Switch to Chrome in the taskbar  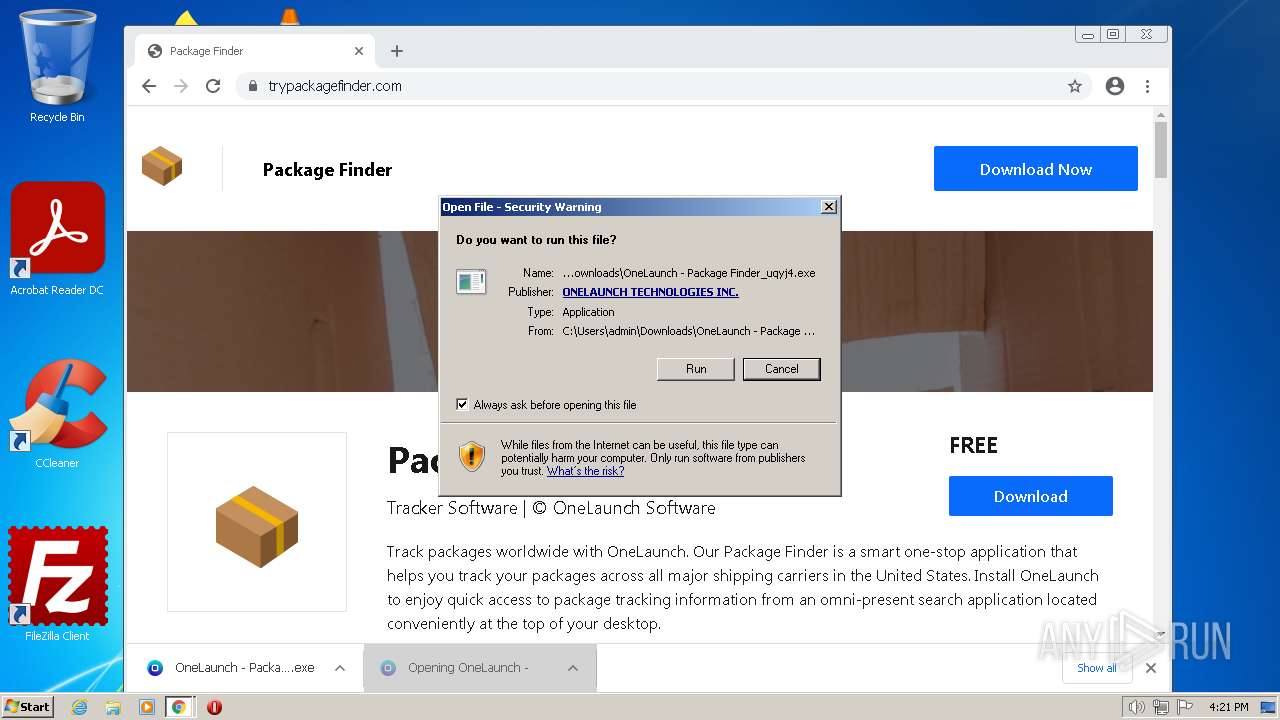click(x=179, y=707)
